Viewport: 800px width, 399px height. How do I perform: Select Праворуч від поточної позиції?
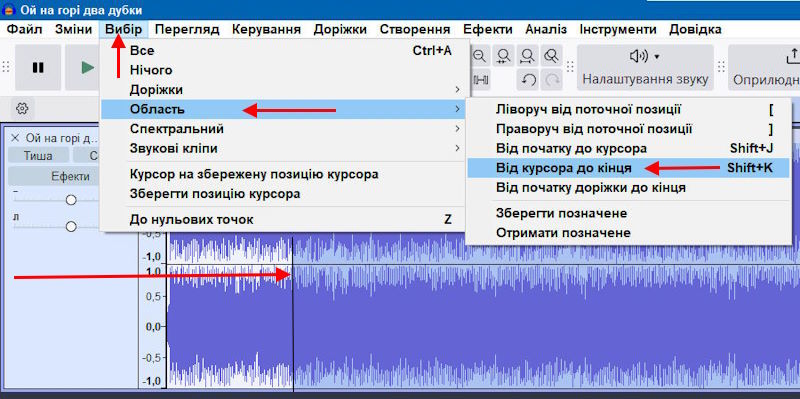[629, 129]
